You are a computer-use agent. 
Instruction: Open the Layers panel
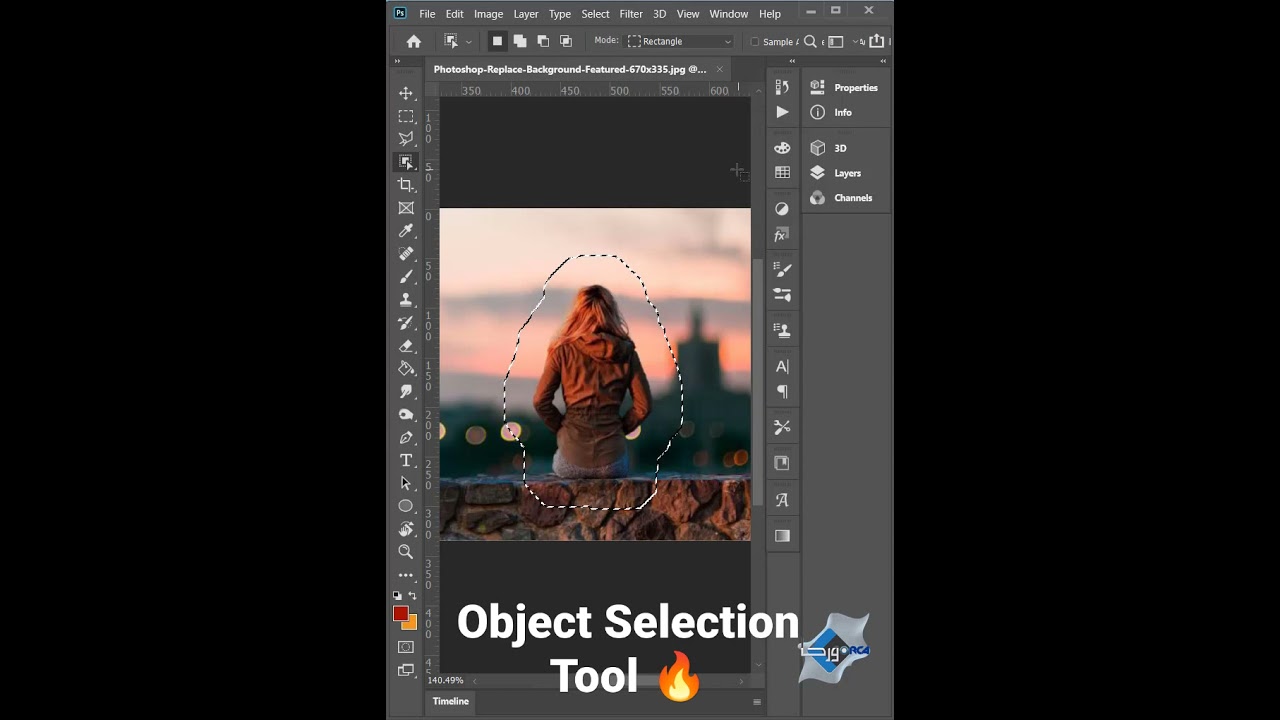tap(846, 173)
